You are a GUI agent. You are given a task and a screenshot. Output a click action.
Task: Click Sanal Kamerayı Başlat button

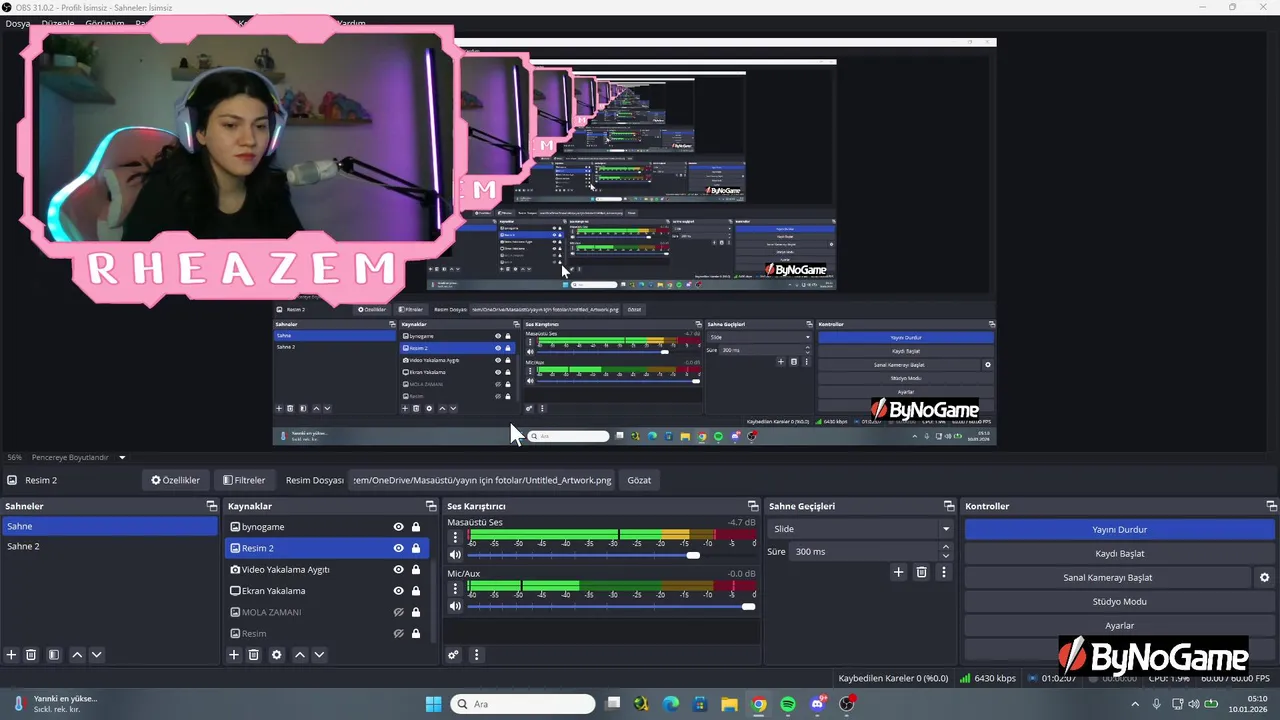[x=1108, y=578]
